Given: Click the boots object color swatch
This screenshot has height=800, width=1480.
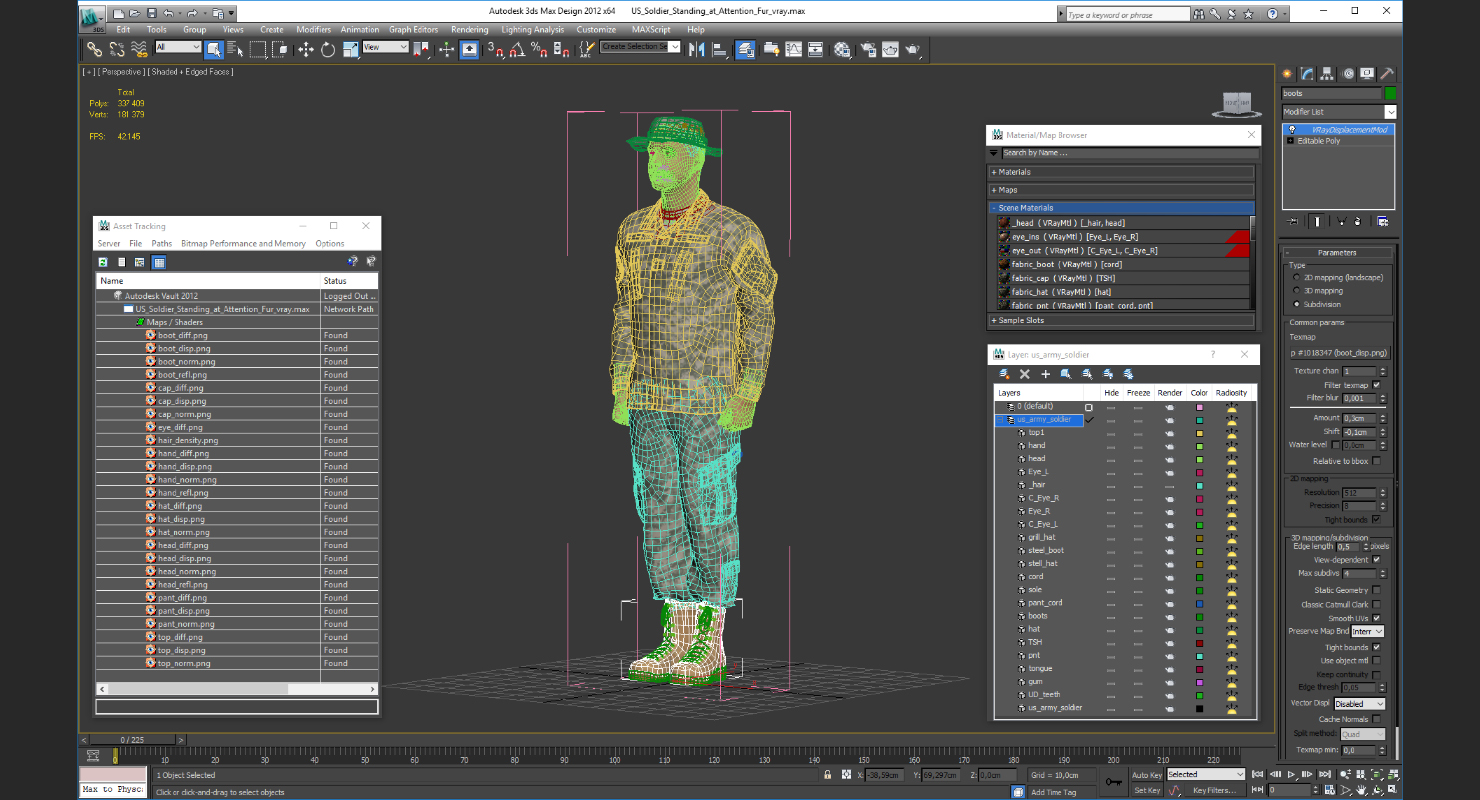Looking at the screenshot, I should click(1390, 93).
